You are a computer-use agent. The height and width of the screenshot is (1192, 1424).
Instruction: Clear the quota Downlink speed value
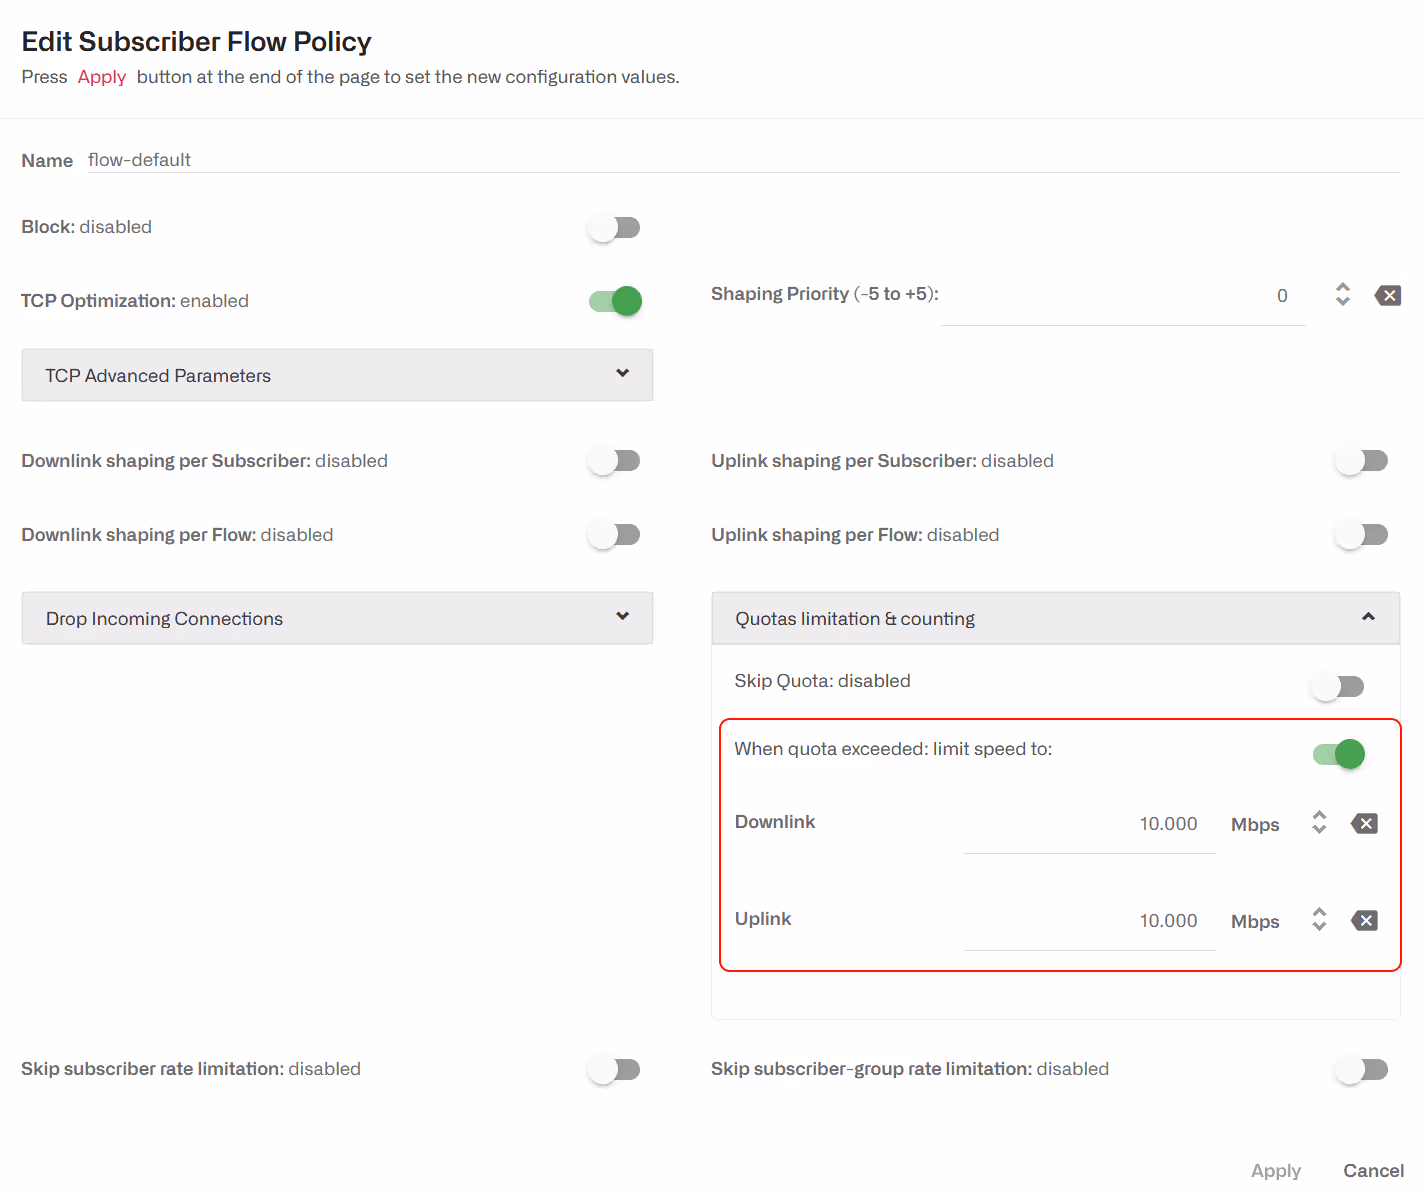[x=1364, y=824]
